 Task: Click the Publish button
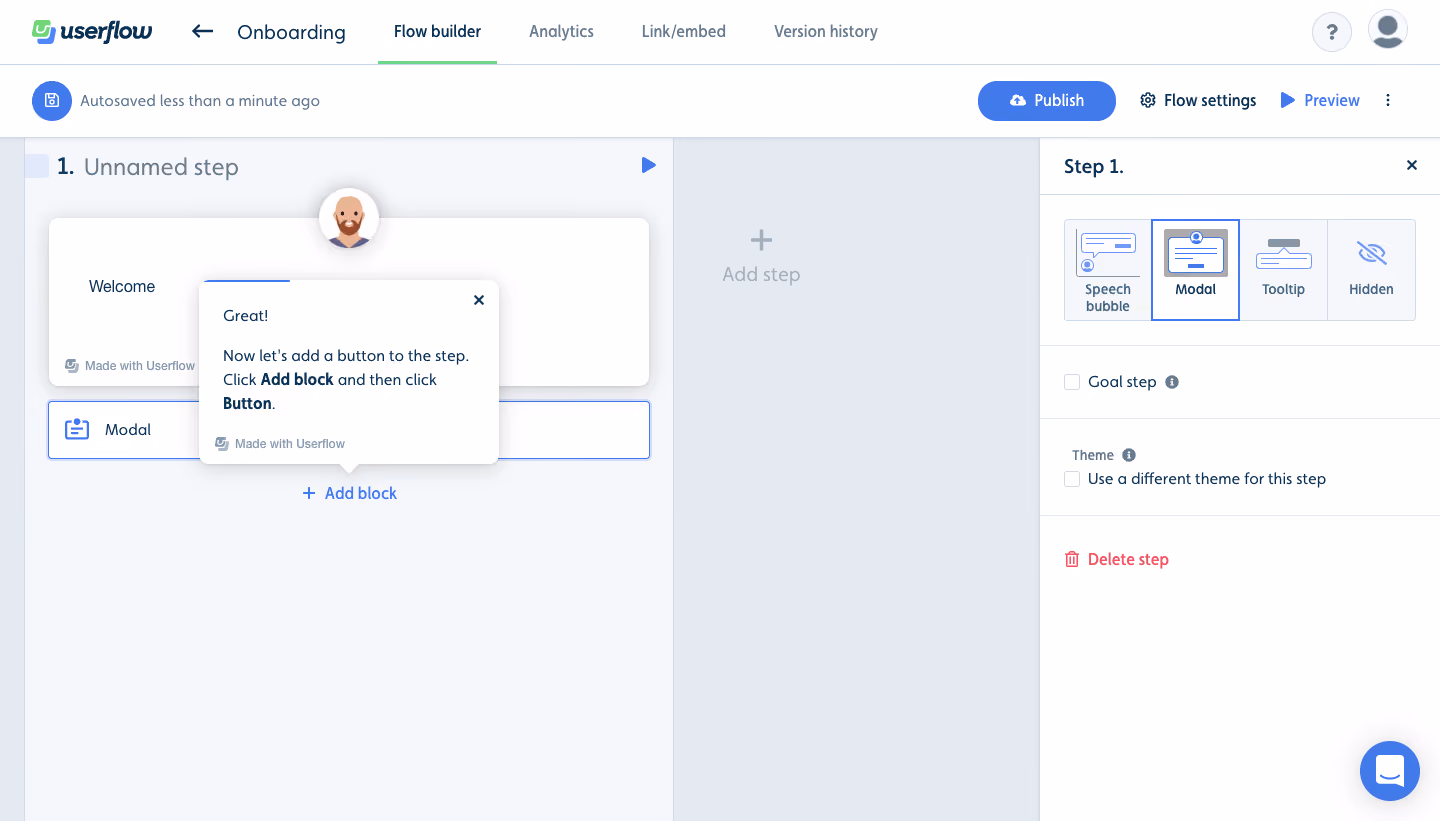1047,100
